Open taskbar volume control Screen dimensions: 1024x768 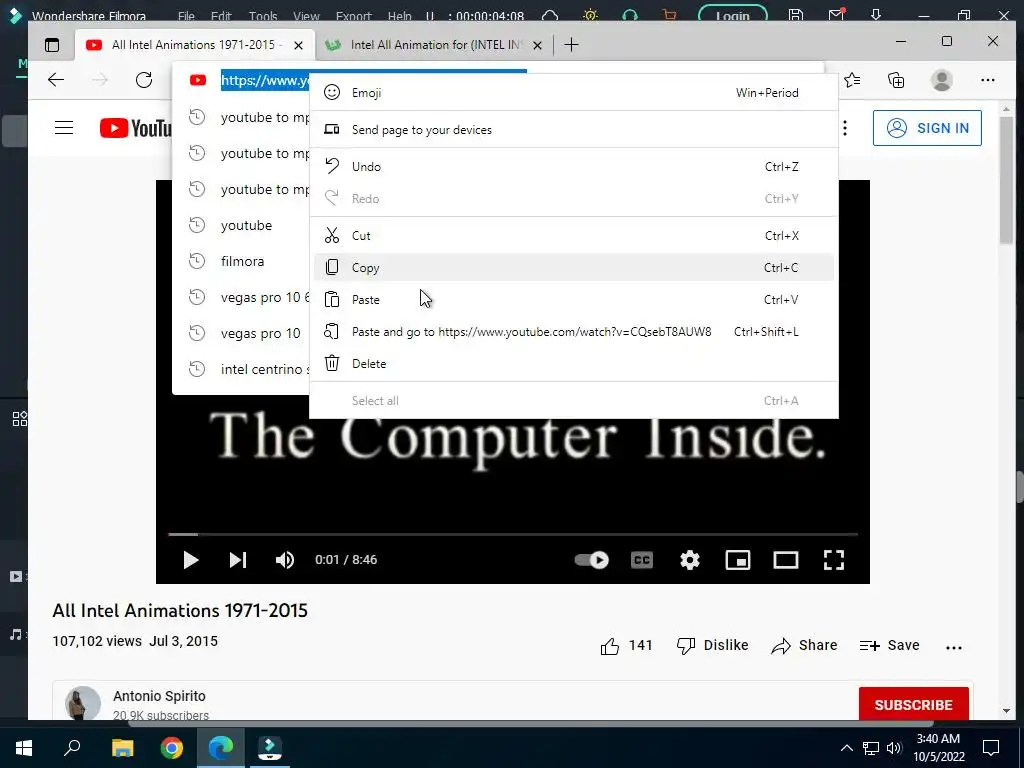pos(894,748)
